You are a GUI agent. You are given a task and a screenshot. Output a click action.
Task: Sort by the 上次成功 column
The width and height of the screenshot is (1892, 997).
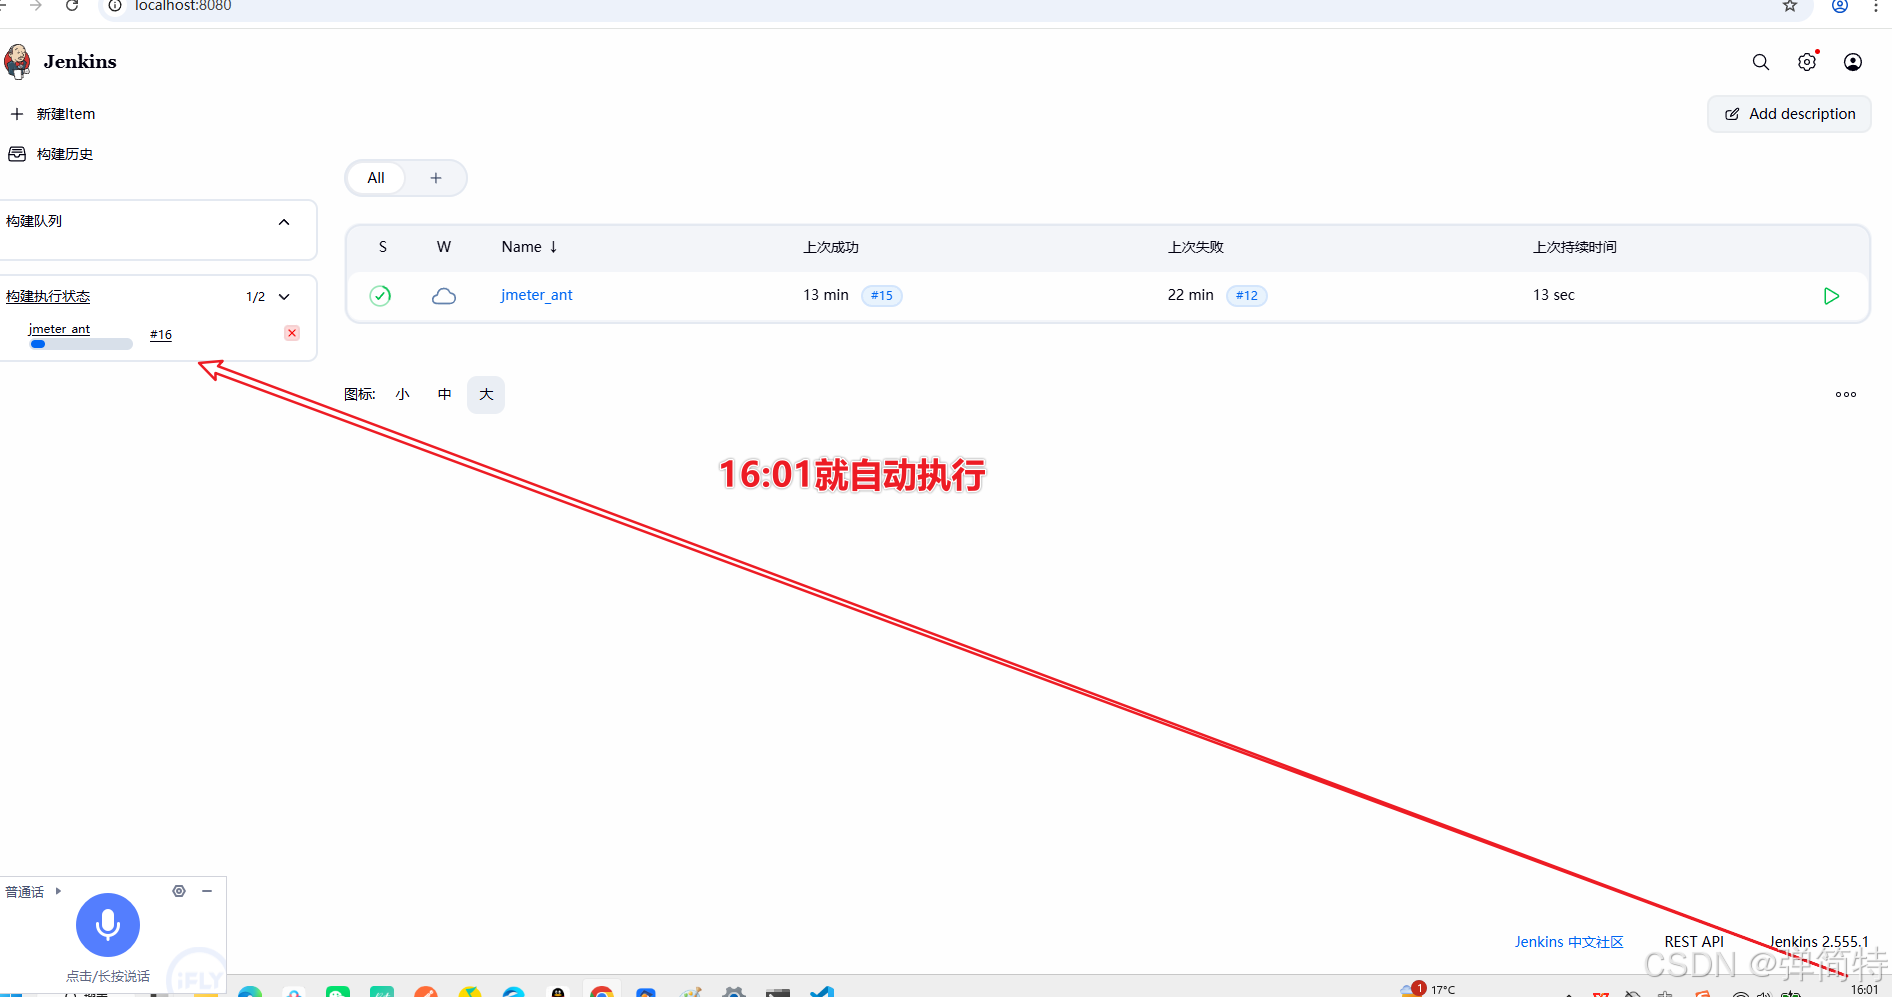coord(831,247)
